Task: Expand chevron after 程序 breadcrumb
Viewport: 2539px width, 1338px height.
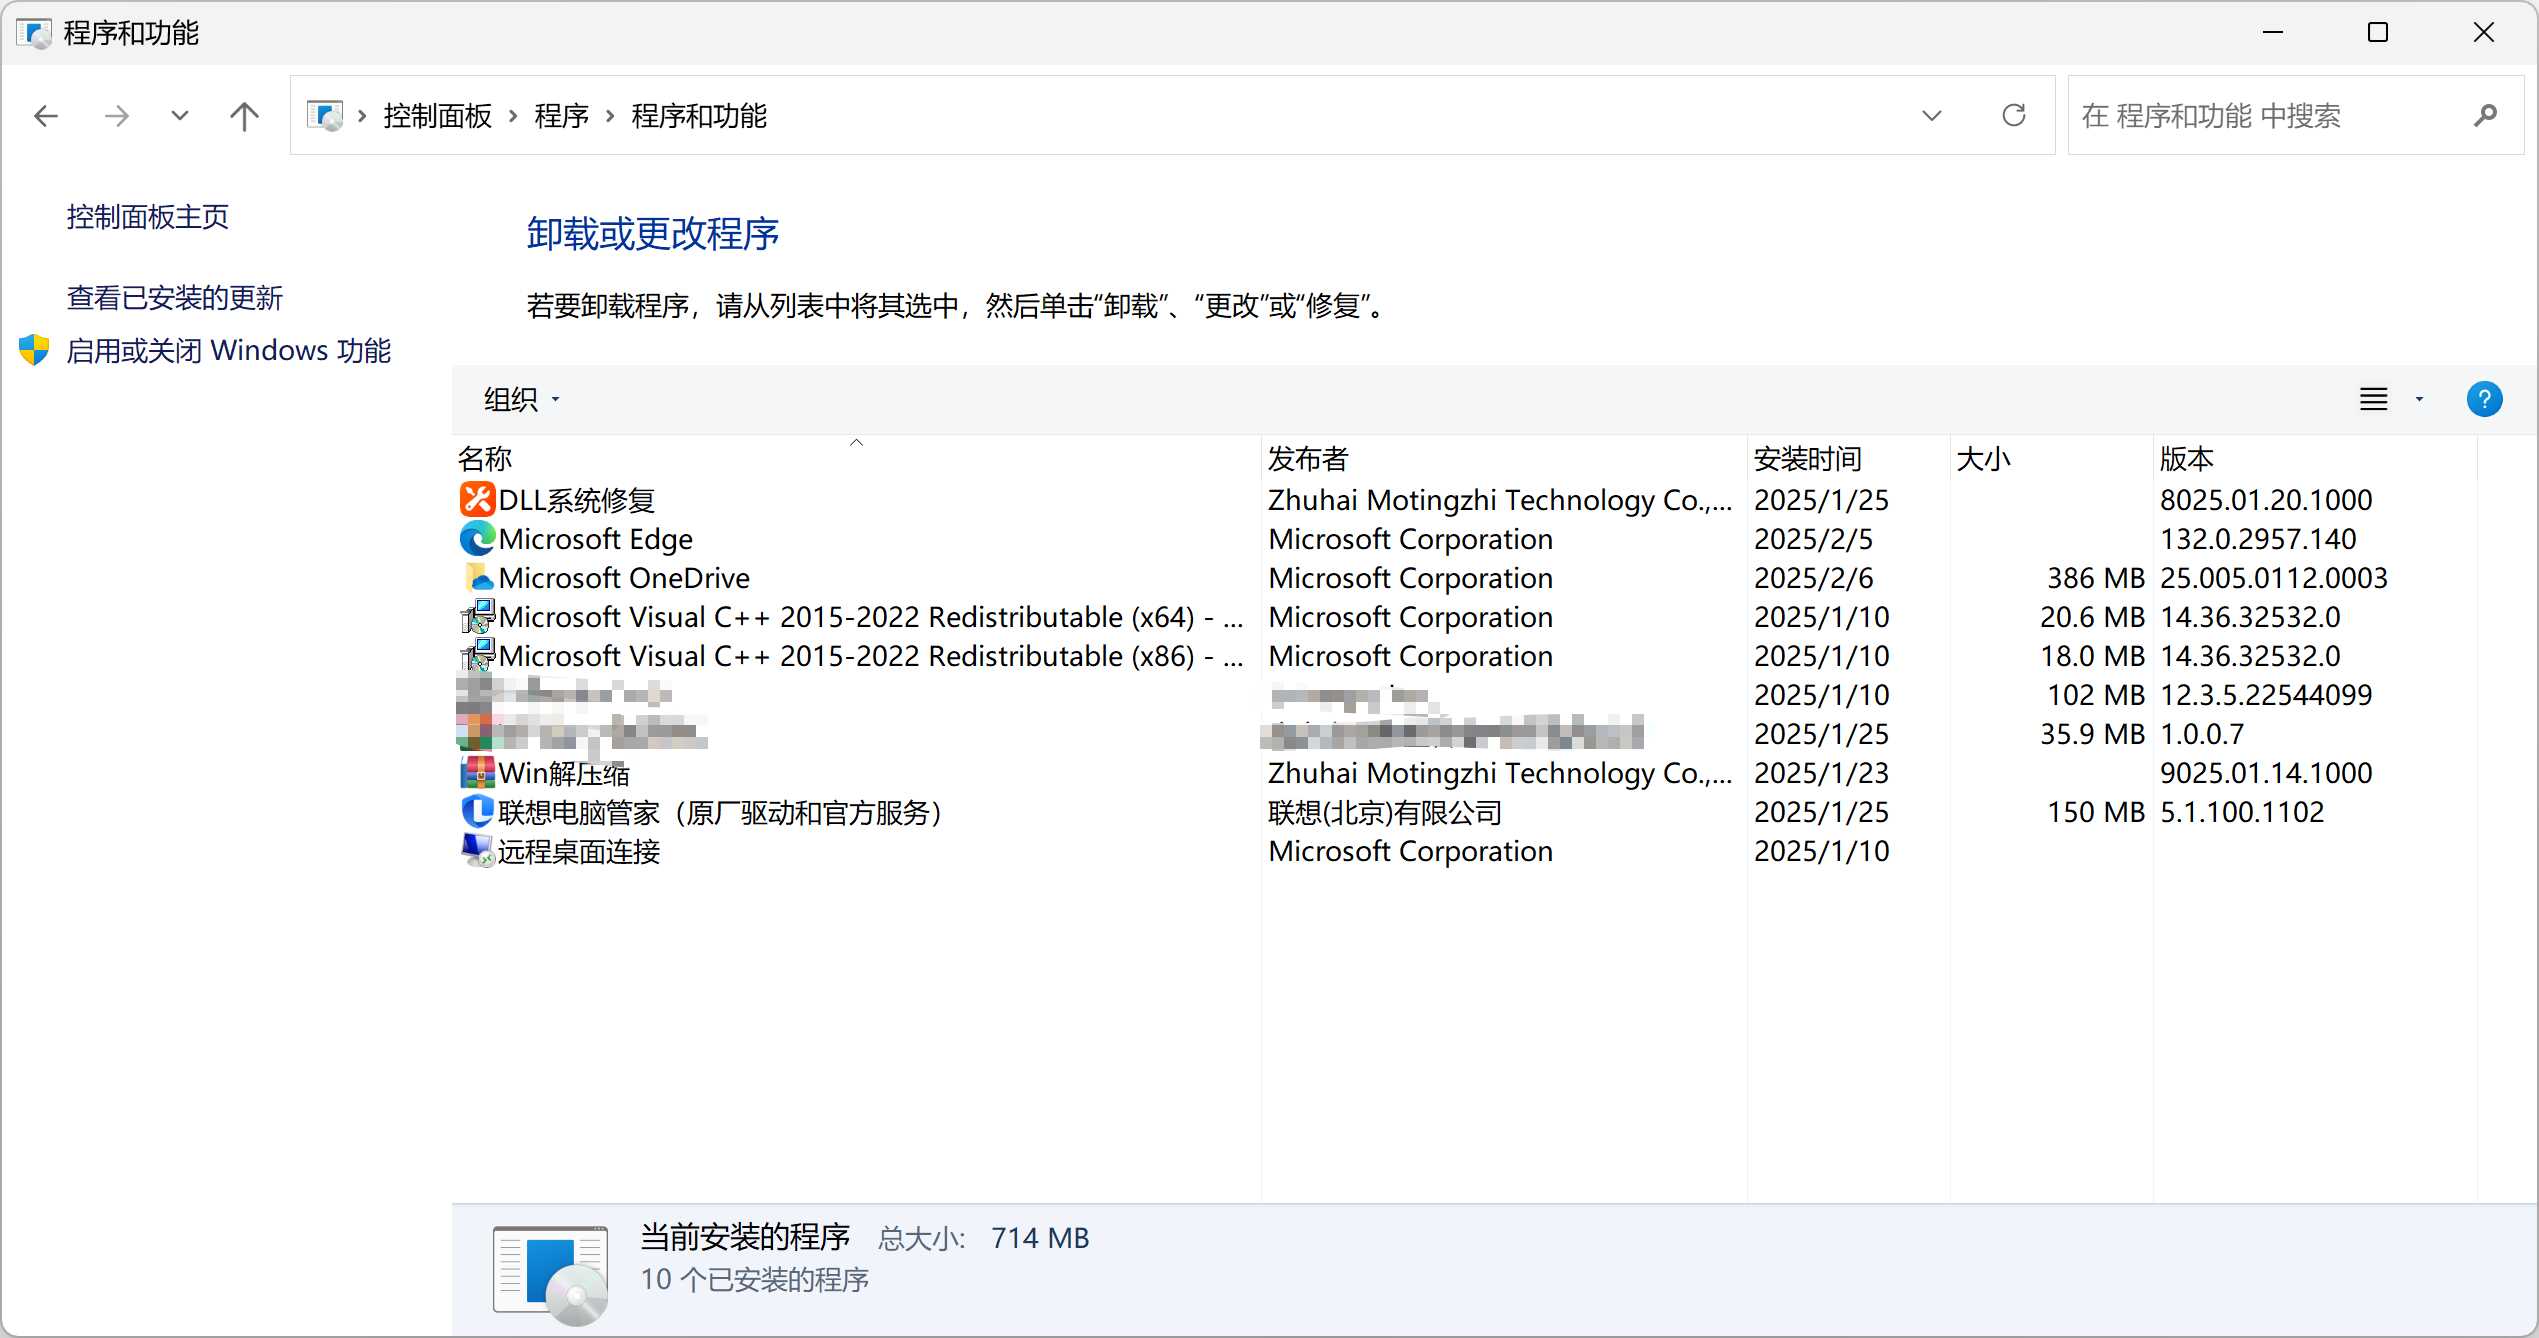Action: click(609, 116)
